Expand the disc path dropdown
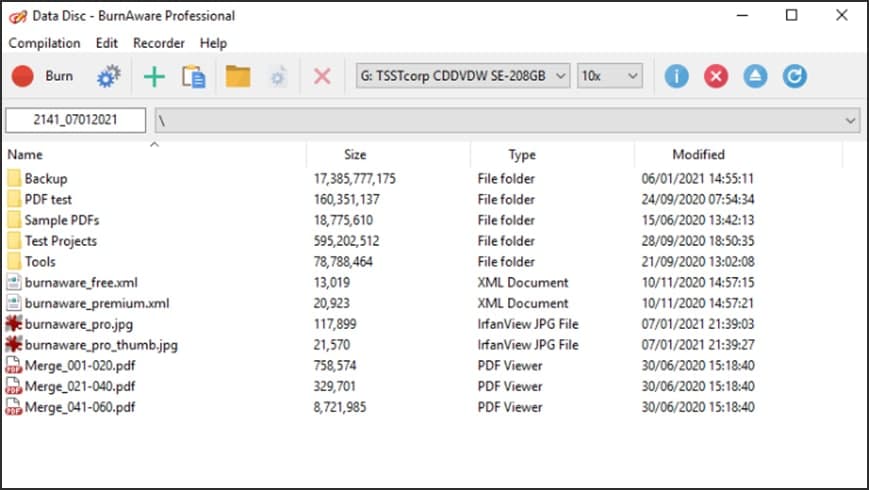The image size is (869, 490). [x=851, y=121]
